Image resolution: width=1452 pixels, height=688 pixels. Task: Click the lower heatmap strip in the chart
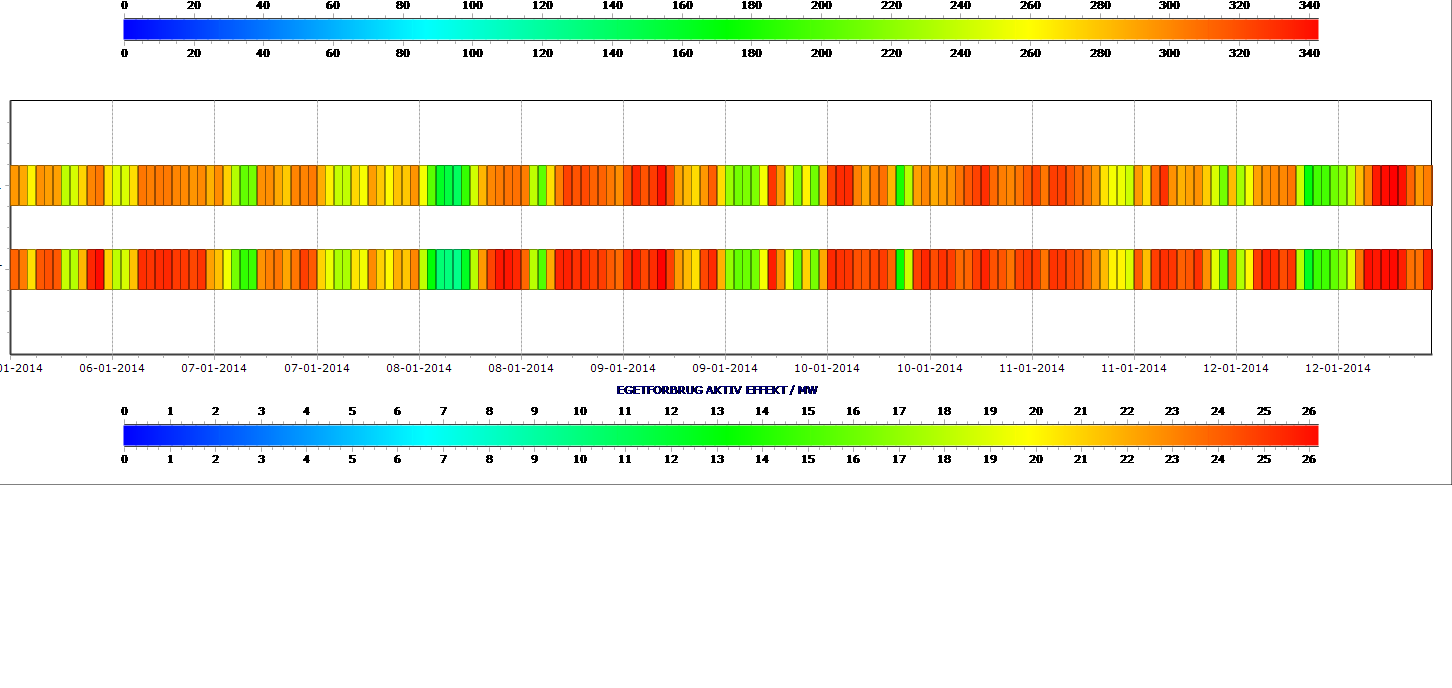pos(721,270)
